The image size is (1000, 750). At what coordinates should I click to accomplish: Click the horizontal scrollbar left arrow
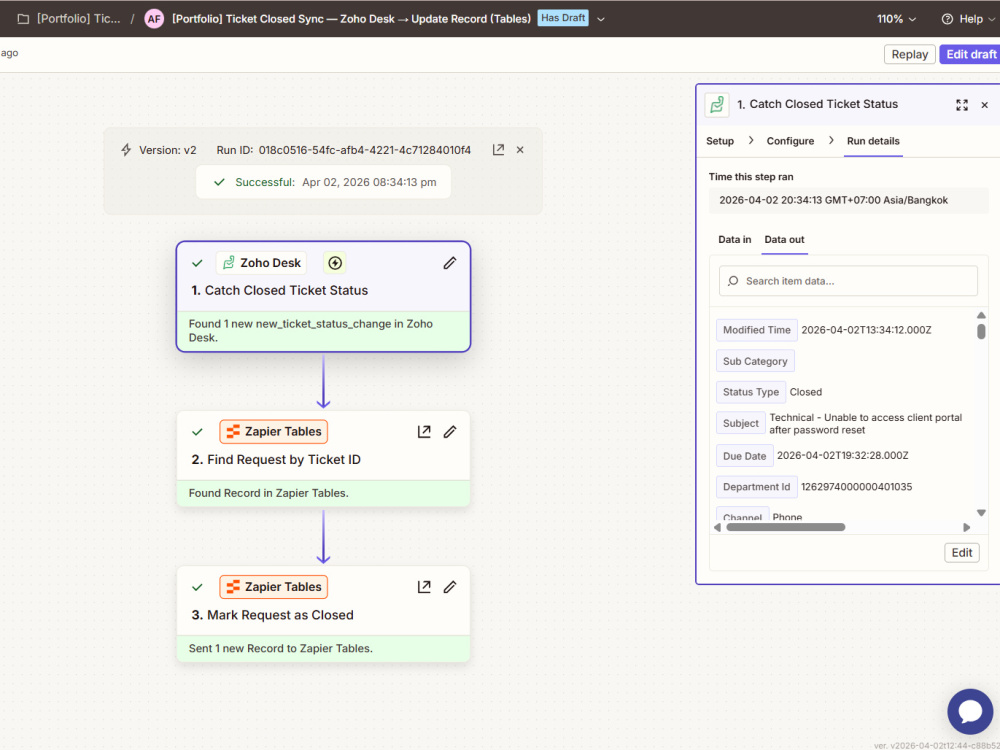pyautogui.click(x=717, y=527)
